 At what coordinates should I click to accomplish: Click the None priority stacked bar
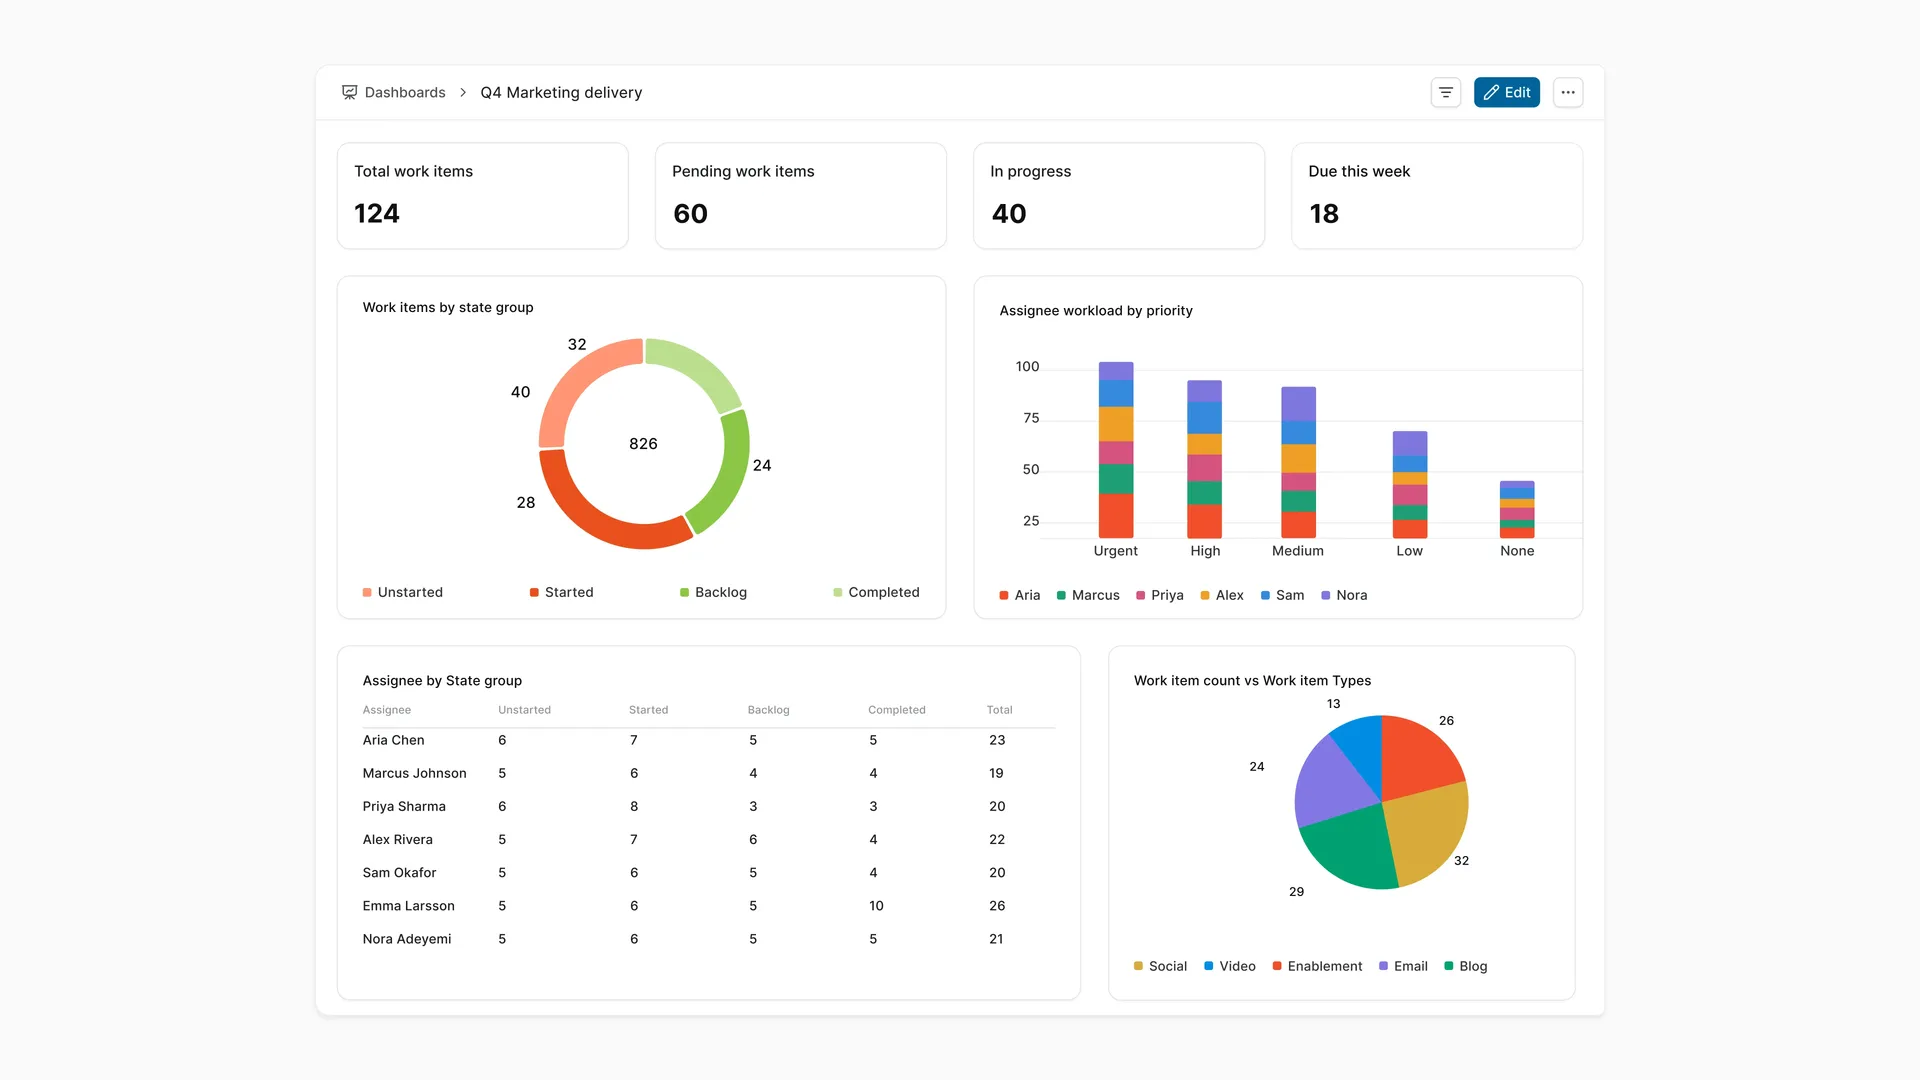(1516, 509)
